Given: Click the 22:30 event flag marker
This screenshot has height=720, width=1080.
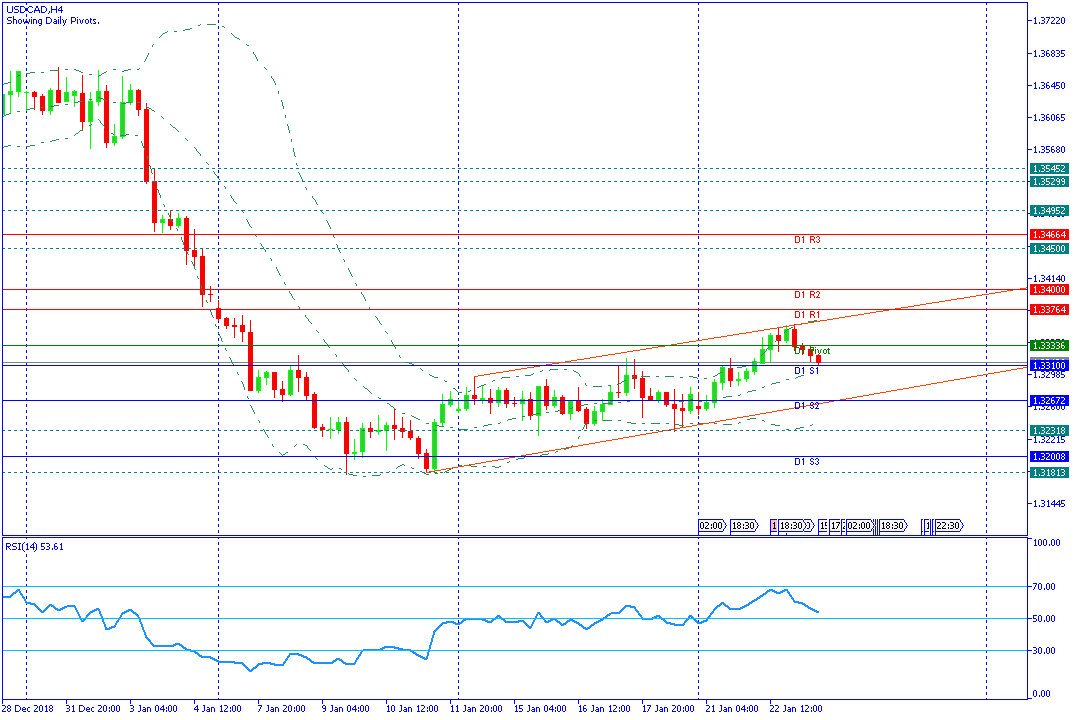Looking at the screenshot, I should 949,525.
